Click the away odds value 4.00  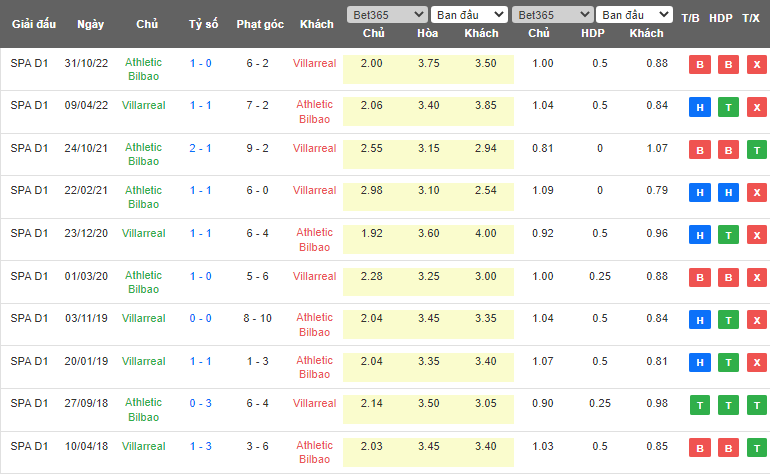click(x=486, y=233)
